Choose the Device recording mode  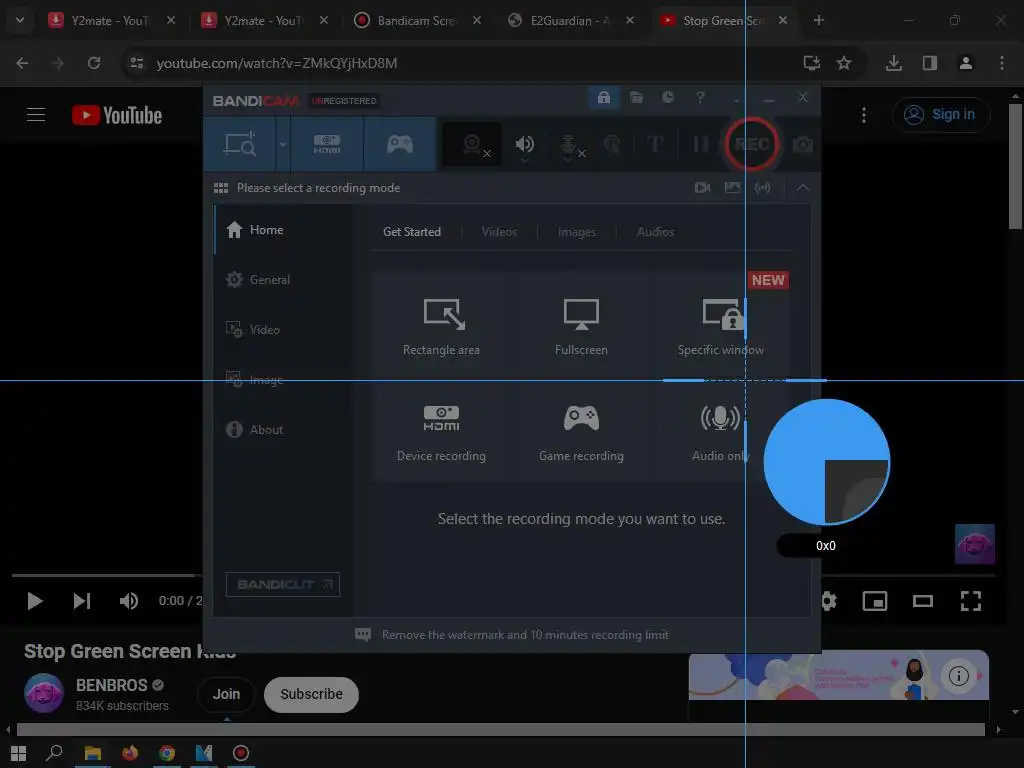pos(441,432)
